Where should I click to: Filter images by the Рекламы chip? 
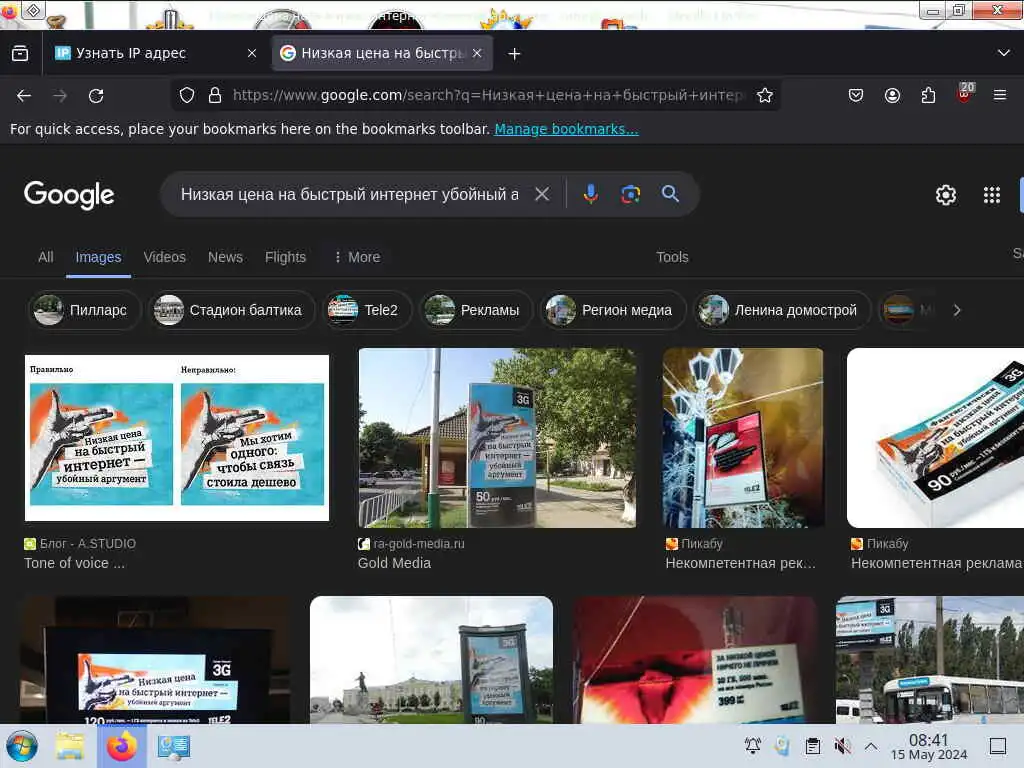[475, 310]
